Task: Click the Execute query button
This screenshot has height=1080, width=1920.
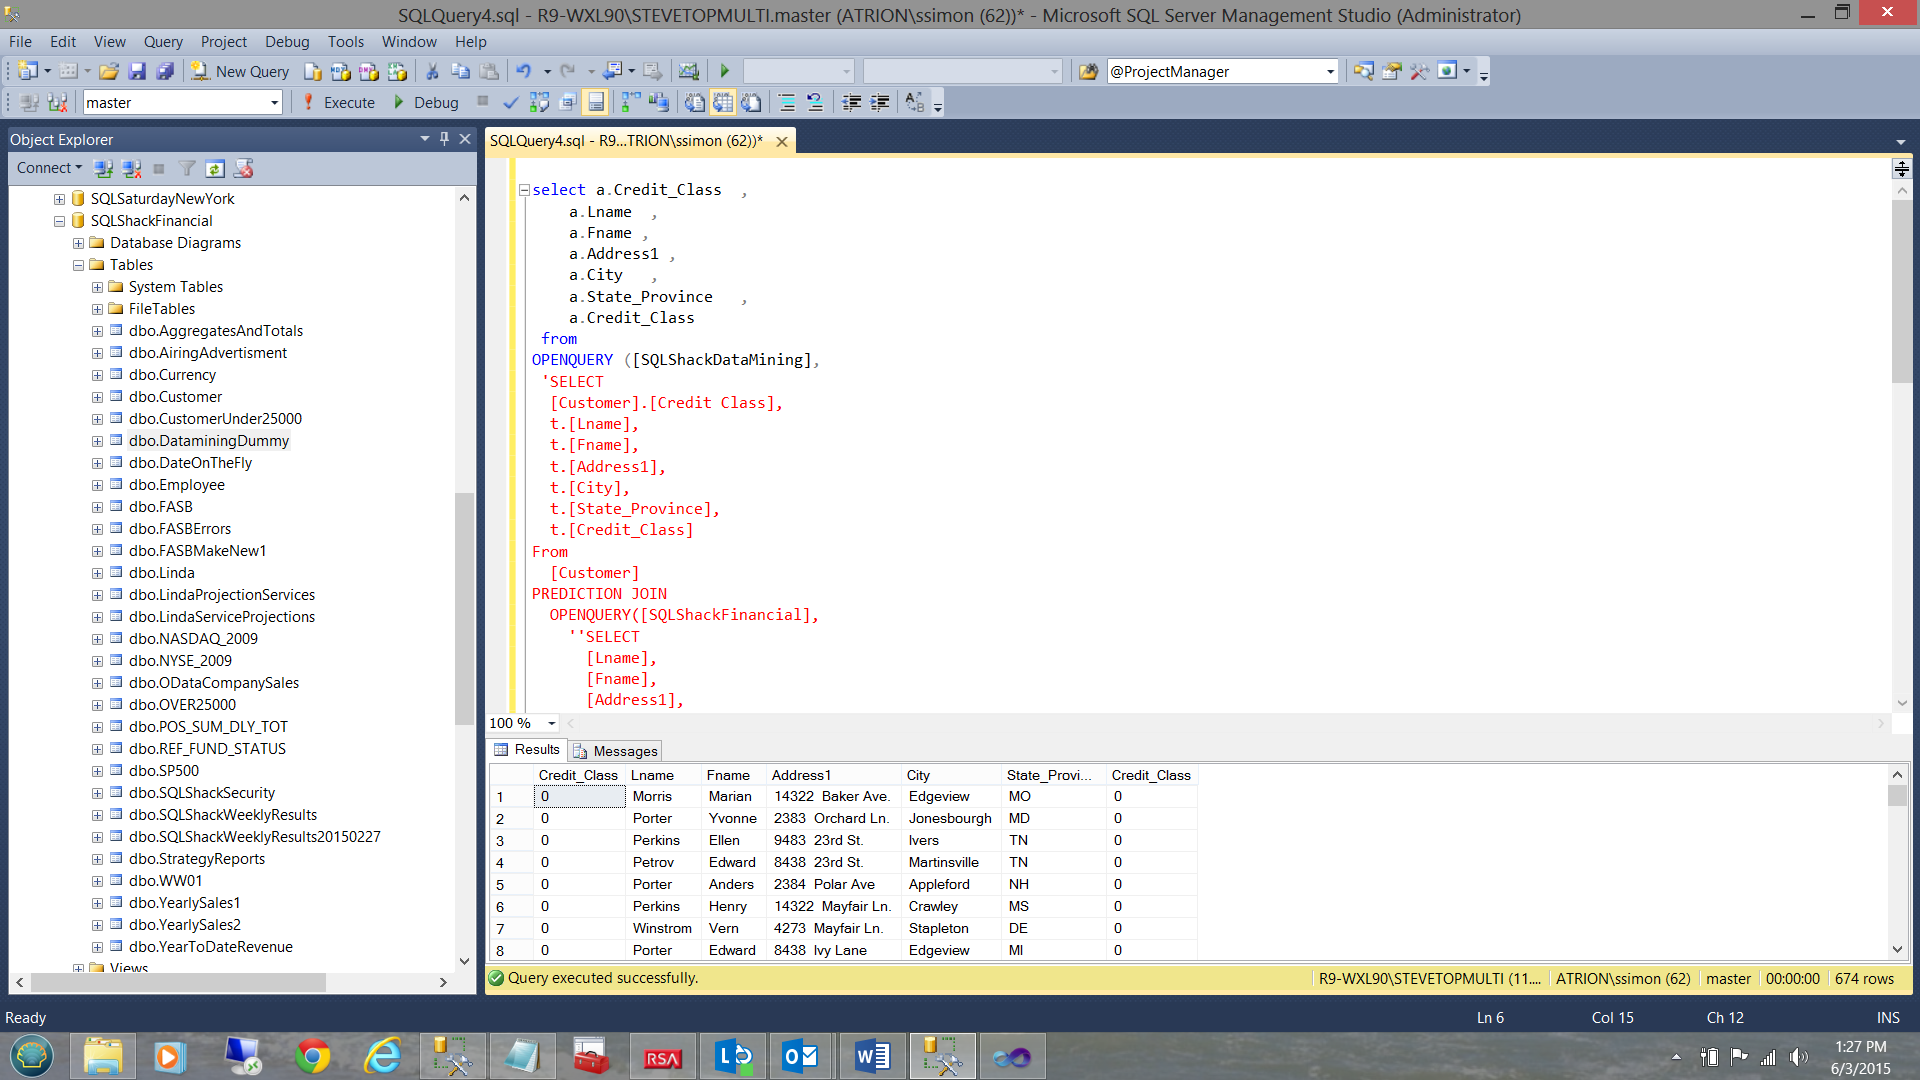Action: 339,102
